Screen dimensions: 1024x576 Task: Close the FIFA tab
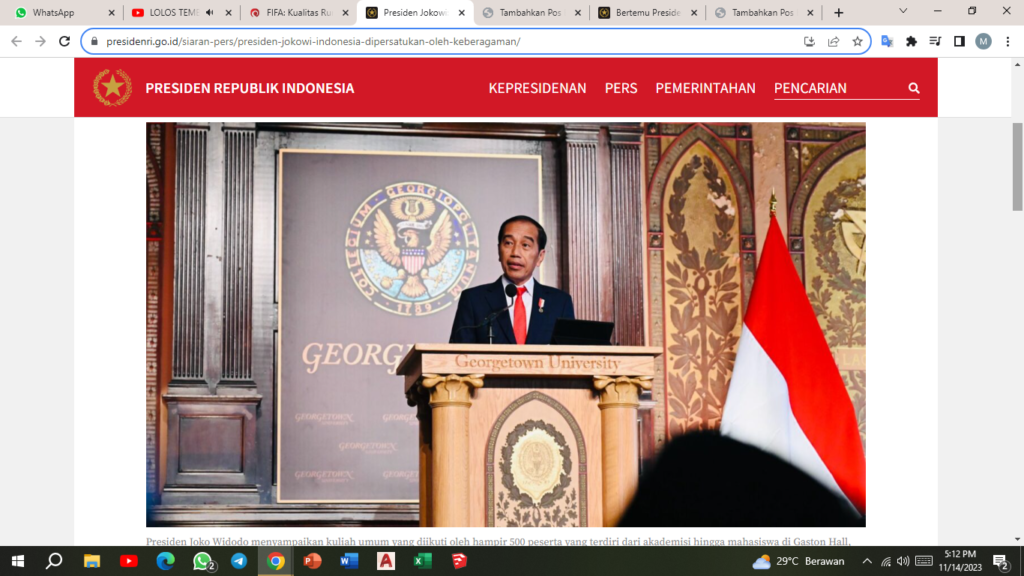(345, 12)
